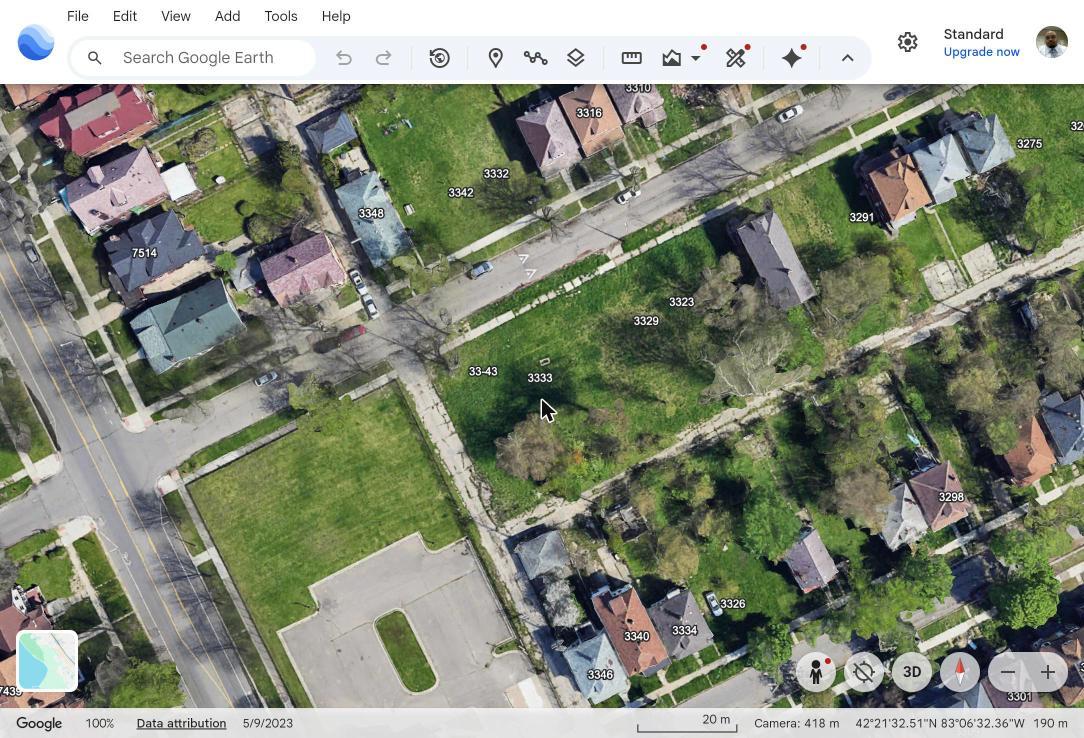Viewport: 1084px width, 738px height.
Task: Click the terrain analysis mountain icon
Action: pyautogui.click(x=671, y=58)
